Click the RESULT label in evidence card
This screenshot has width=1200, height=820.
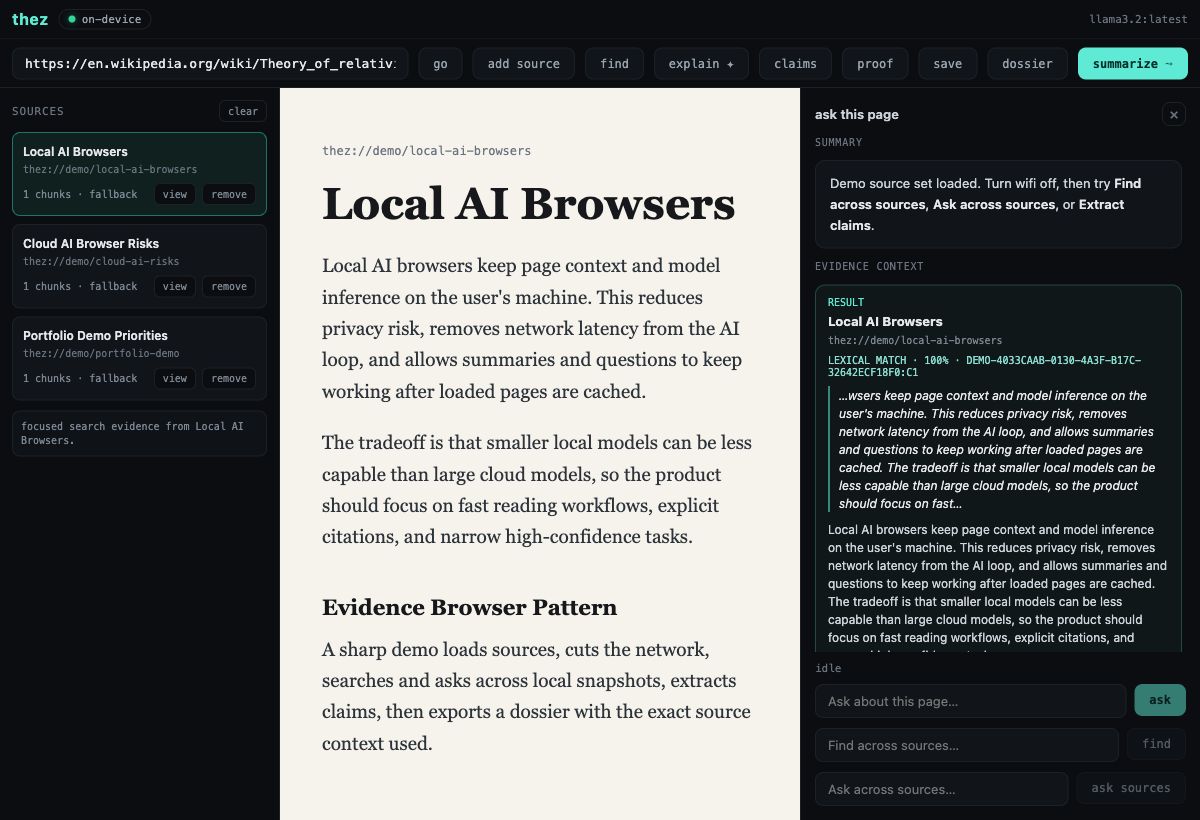[x=846, y=302]
